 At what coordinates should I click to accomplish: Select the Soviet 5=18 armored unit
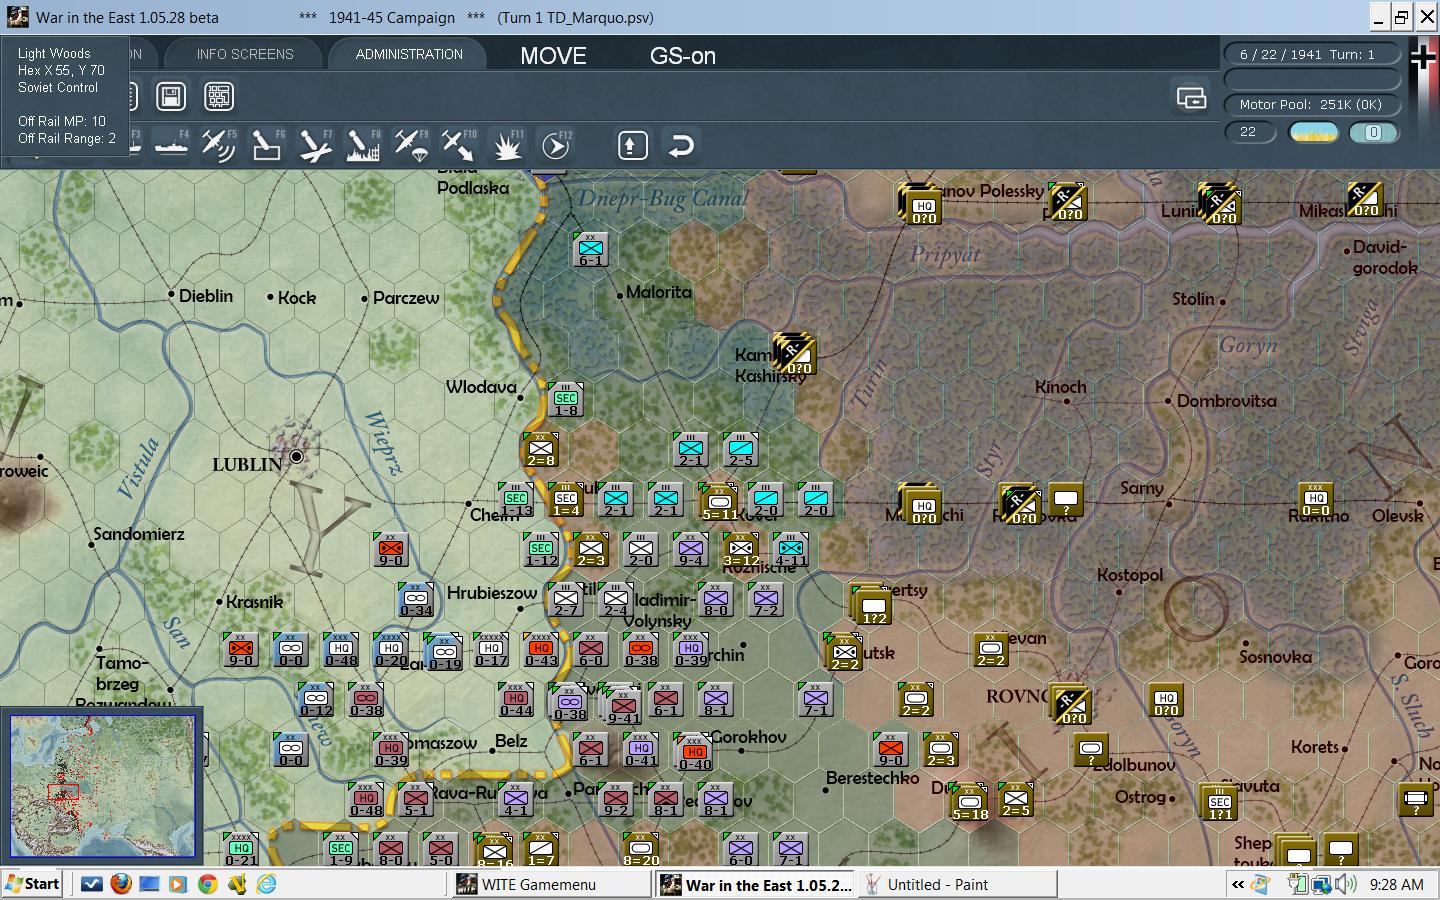click(969, 803)
